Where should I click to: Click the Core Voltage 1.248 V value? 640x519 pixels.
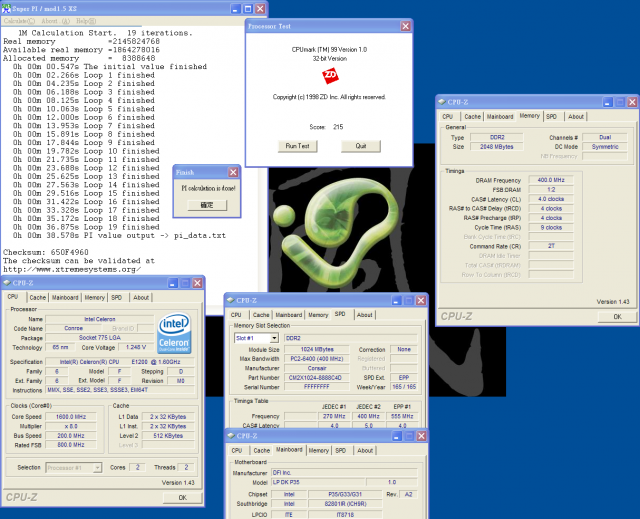click(136, 347)
